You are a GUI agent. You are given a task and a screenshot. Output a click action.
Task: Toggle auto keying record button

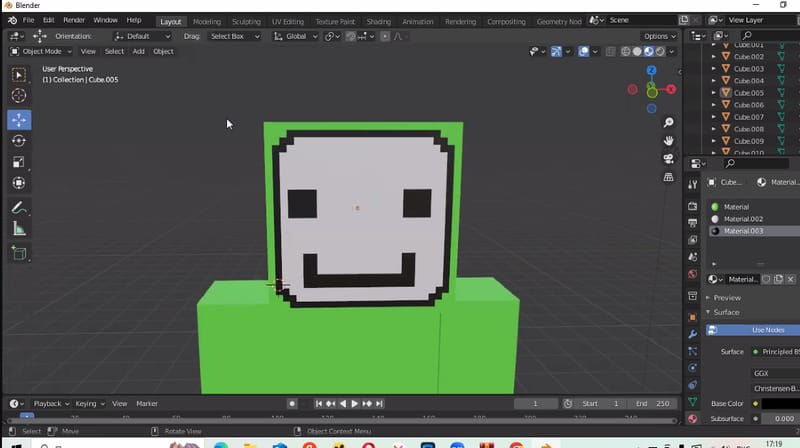click(x=292, y=404)
